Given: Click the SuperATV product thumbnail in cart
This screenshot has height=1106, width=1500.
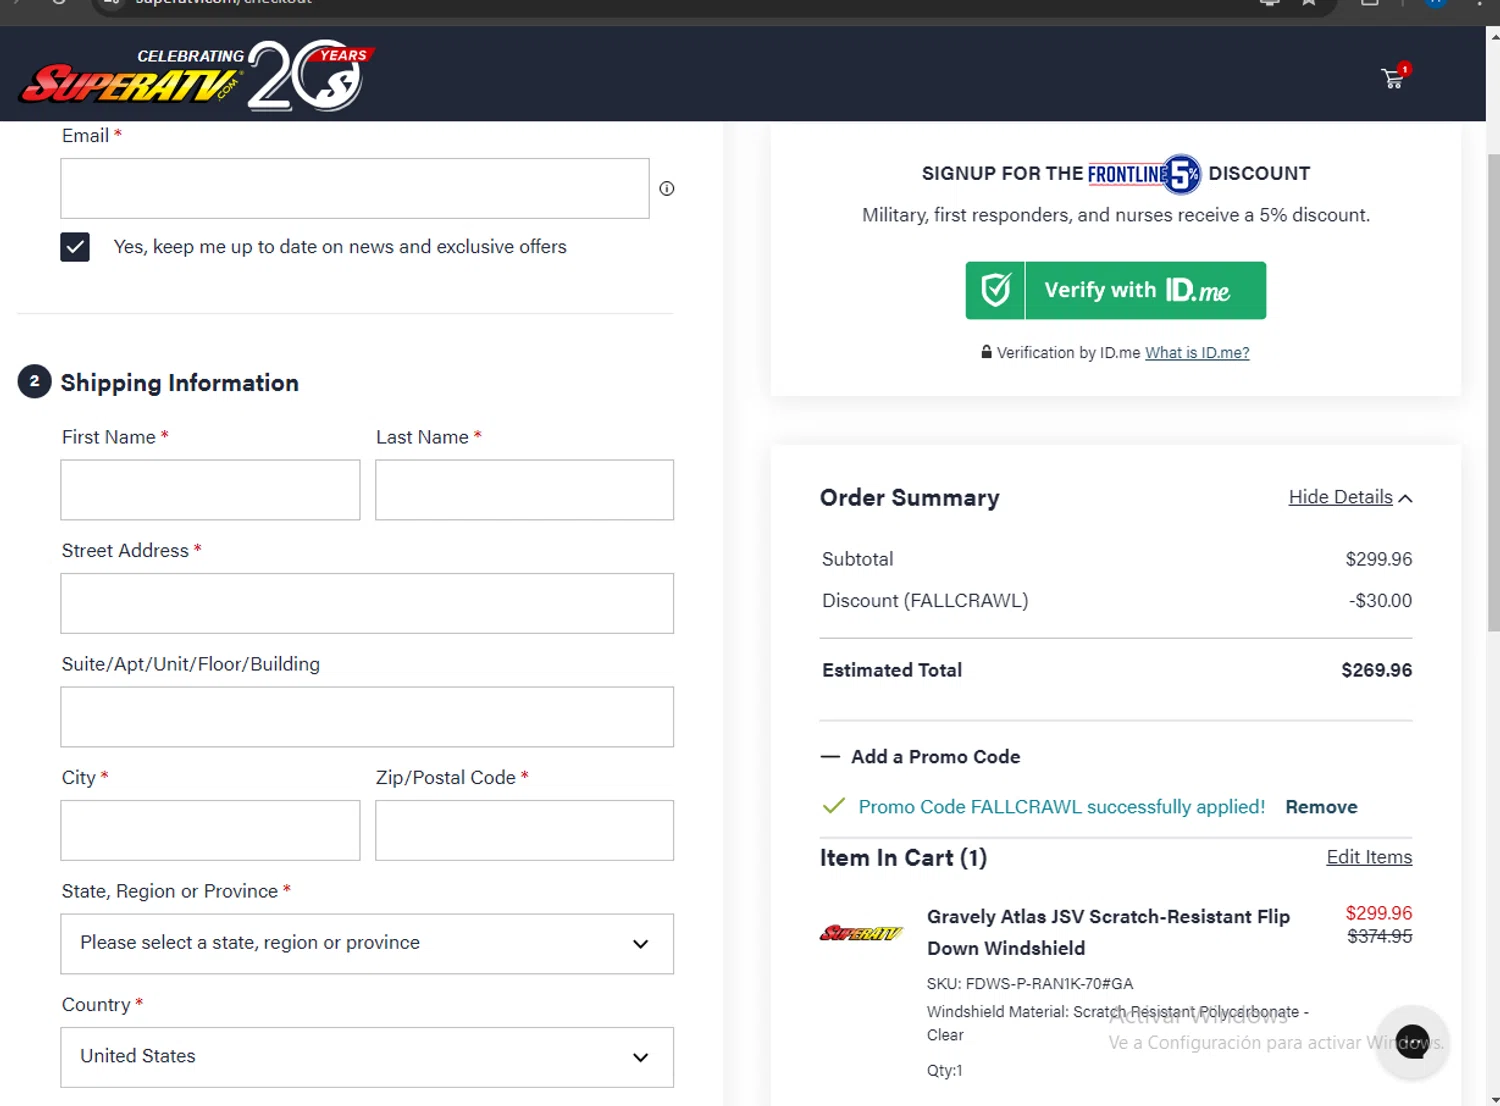Looking at the screenshot, I should [861, 933].
